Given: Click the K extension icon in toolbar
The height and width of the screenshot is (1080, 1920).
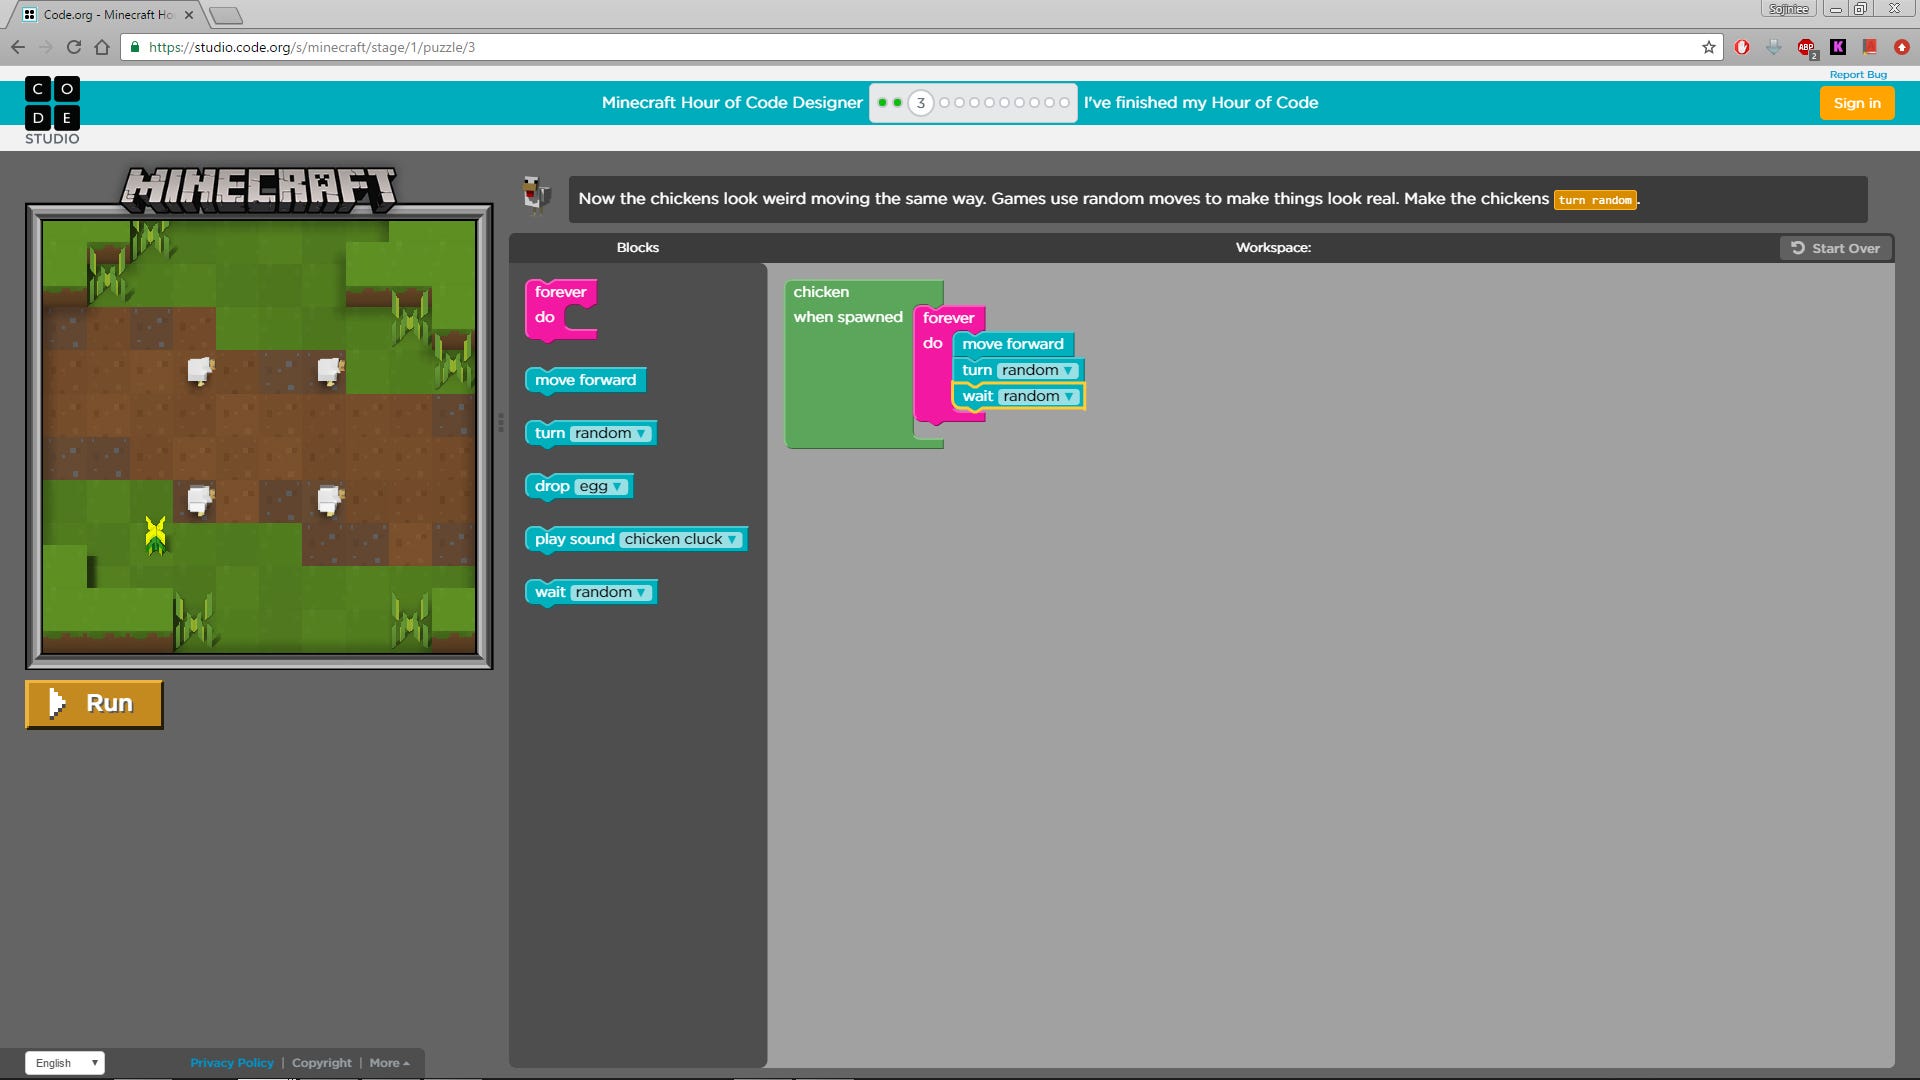Looking at the screenshot, I should pos(1838,47).
